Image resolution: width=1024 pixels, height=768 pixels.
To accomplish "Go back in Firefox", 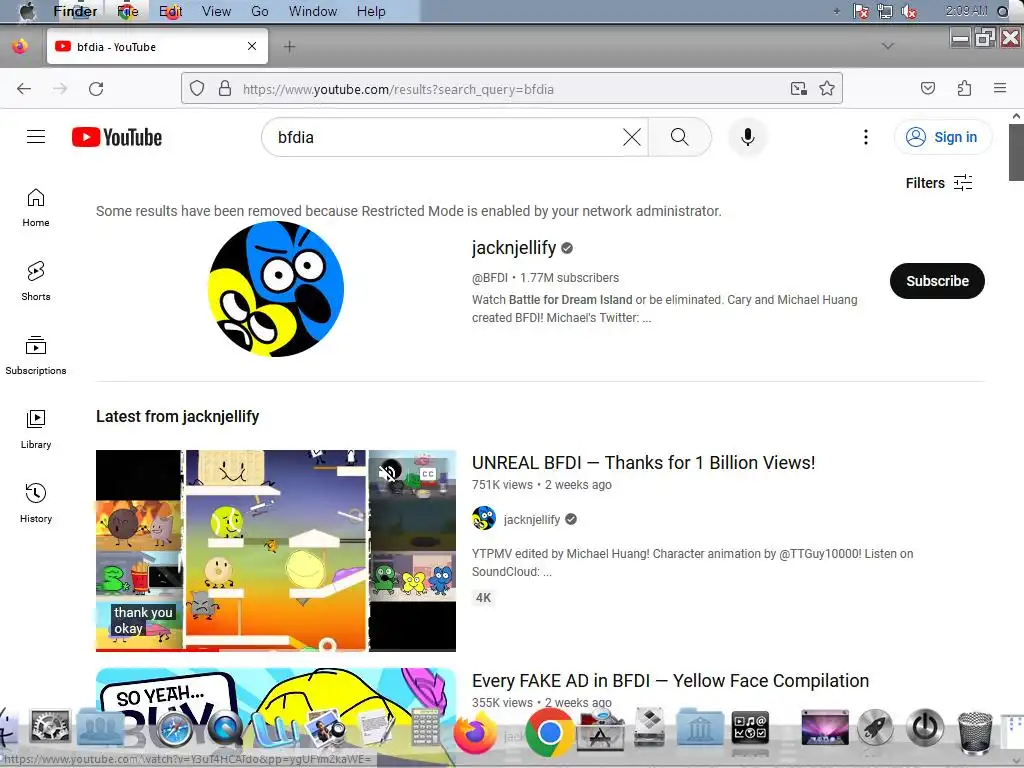I will pyautogui.click(x=24, y=89).
